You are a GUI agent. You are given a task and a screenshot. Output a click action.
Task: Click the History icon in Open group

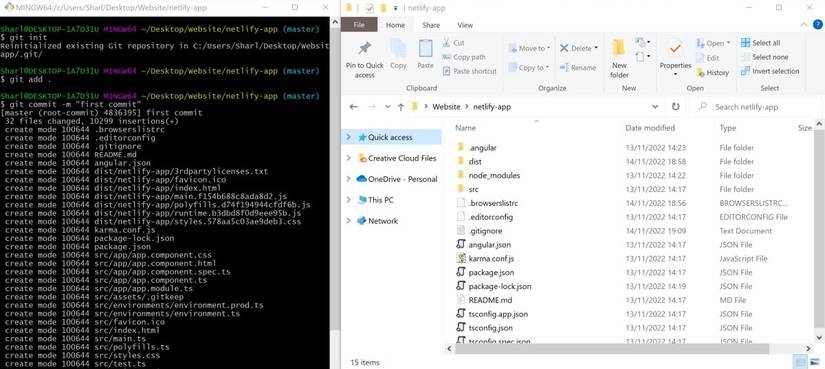(700, 73)
